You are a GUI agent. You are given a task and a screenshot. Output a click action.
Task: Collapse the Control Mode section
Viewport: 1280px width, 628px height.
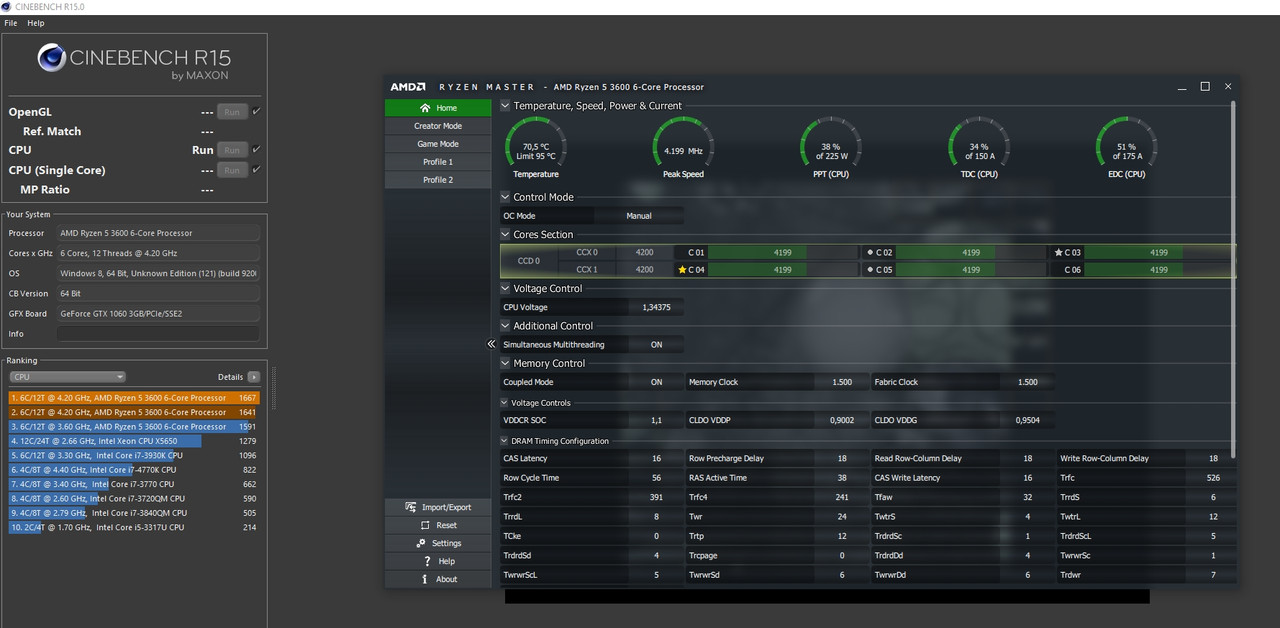pos(505,197)
